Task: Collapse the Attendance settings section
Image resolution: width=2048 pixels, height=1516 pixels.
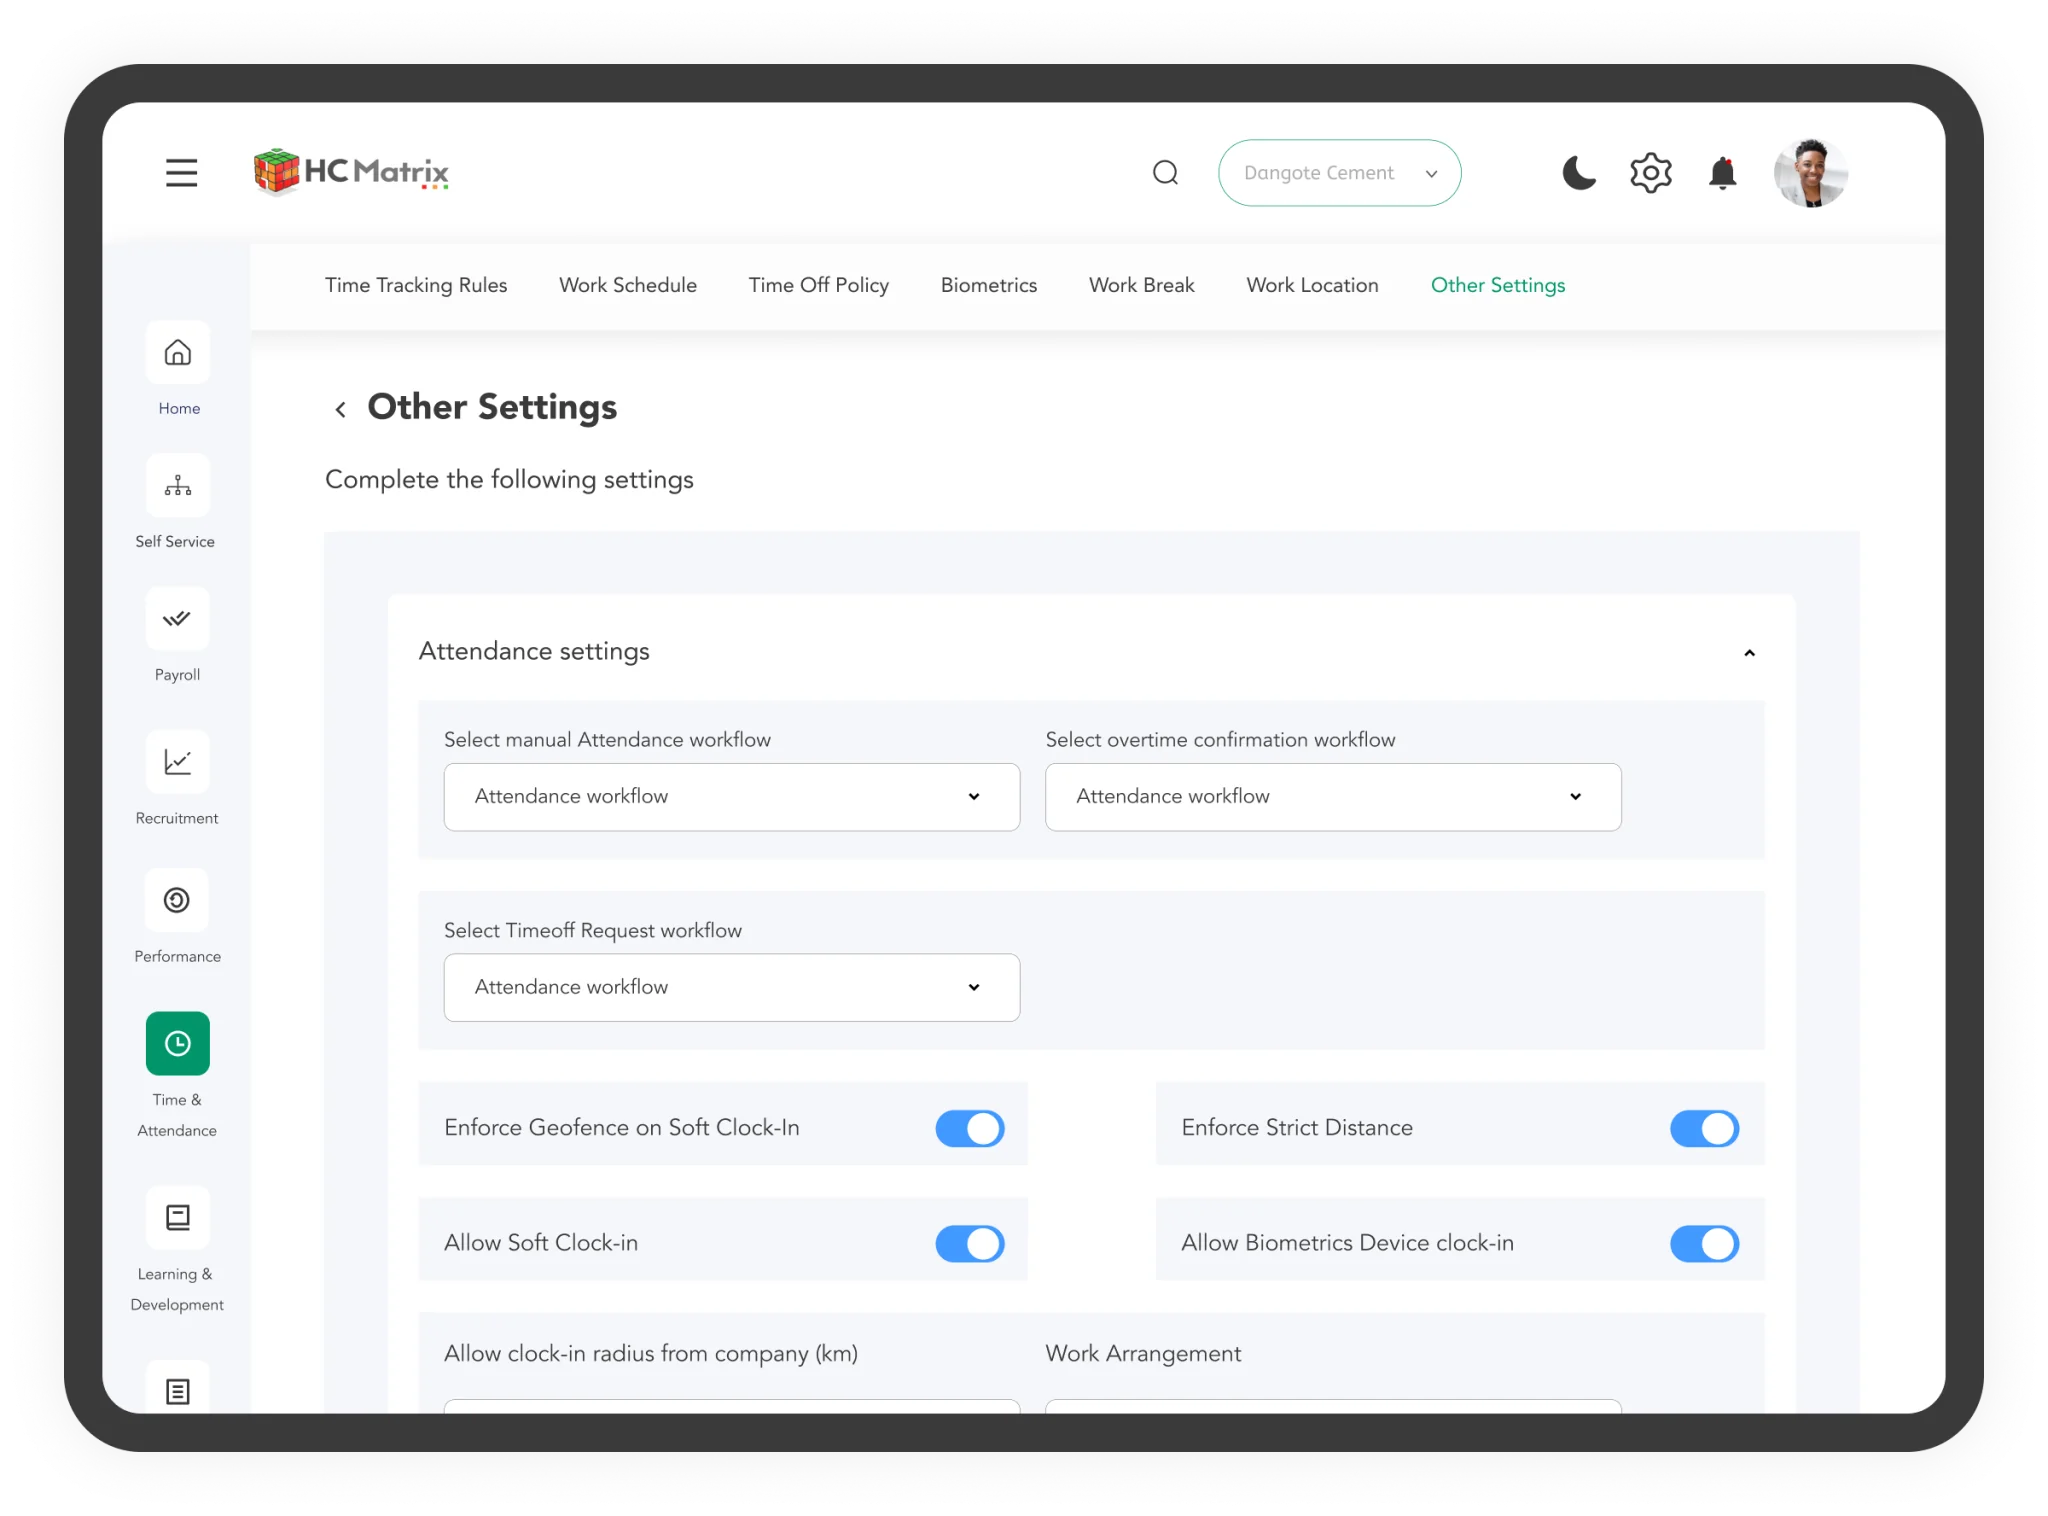Action: (x=1749, y=653)
